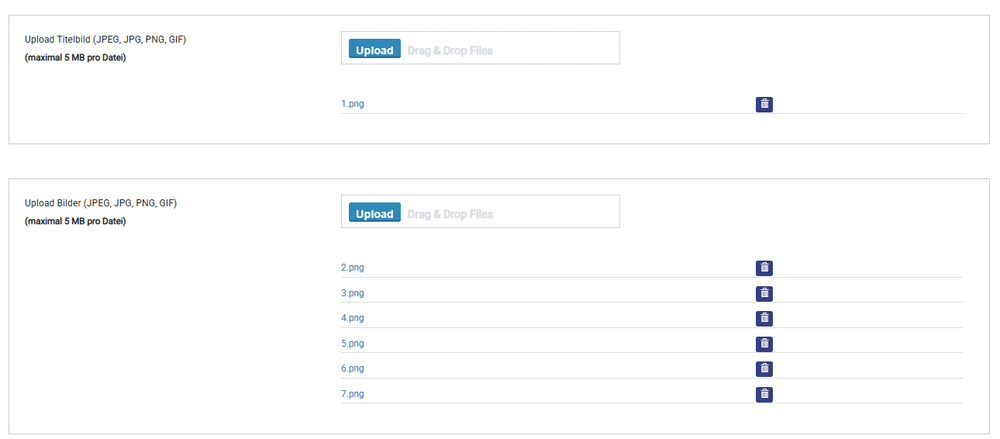1000x439 pixels.
Task: Click the Upload button for Titelbild
Action: pos(374,48)
